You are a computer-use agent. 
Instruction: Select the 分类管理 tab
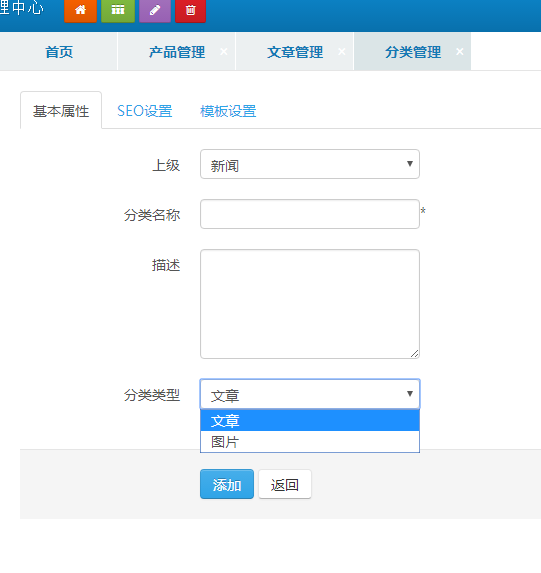(x=413, y=52)
